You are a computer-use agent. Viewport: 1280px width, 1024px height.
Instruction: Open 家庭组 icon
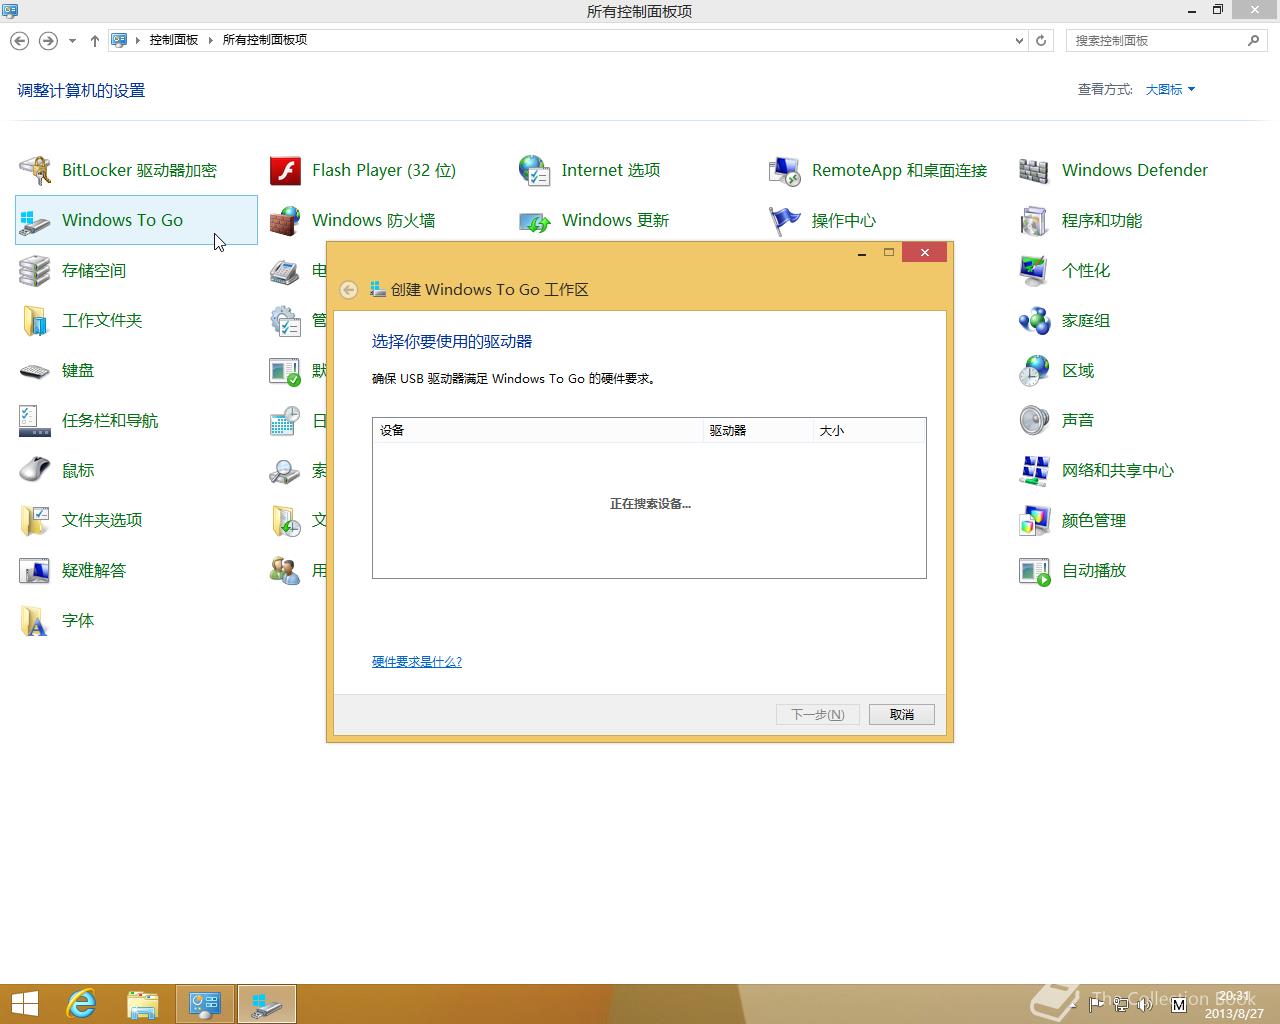click(x=1035, y=320)
